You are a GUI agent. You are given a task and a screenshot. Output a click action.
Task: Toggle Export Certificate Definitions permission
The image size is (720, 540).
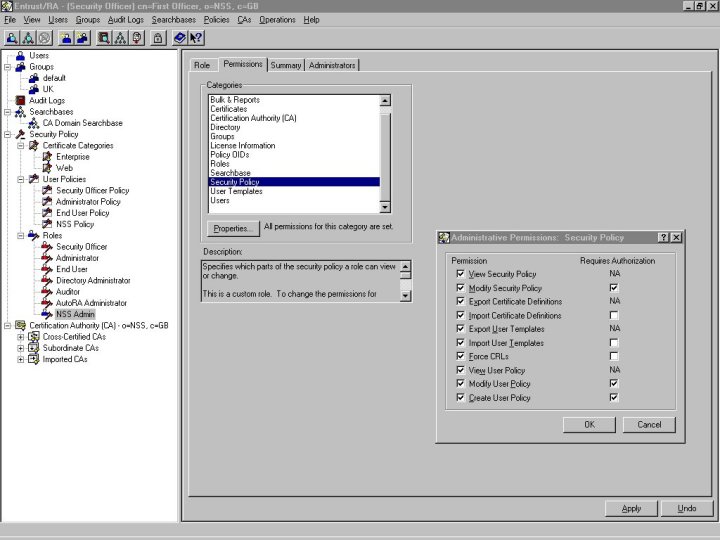[x=461, y=301]
